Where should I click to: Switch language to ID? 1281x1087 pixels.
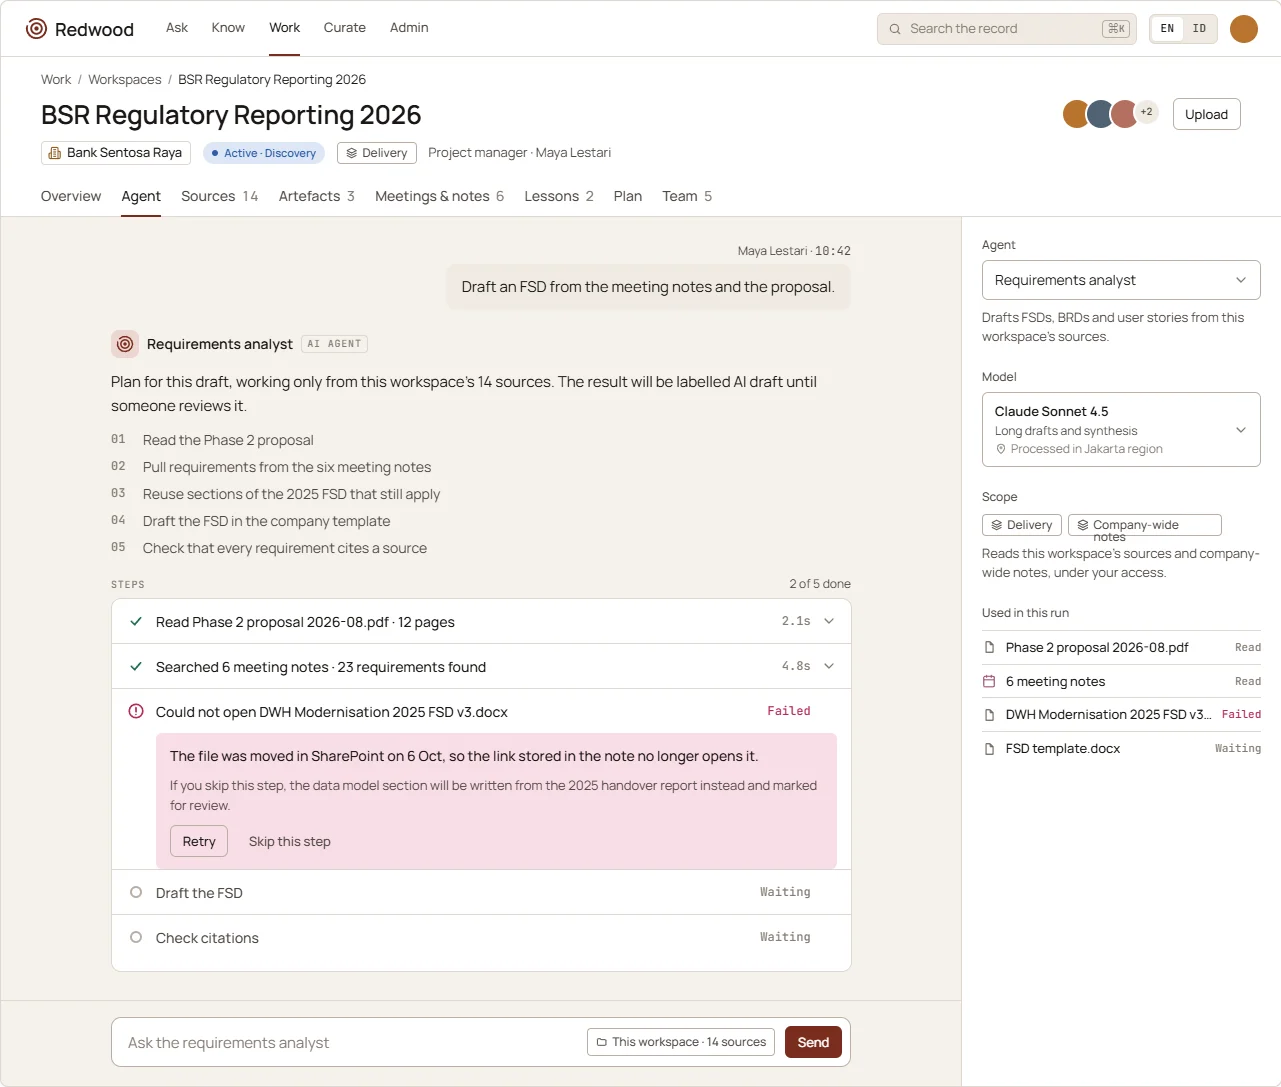[1199, 29]
